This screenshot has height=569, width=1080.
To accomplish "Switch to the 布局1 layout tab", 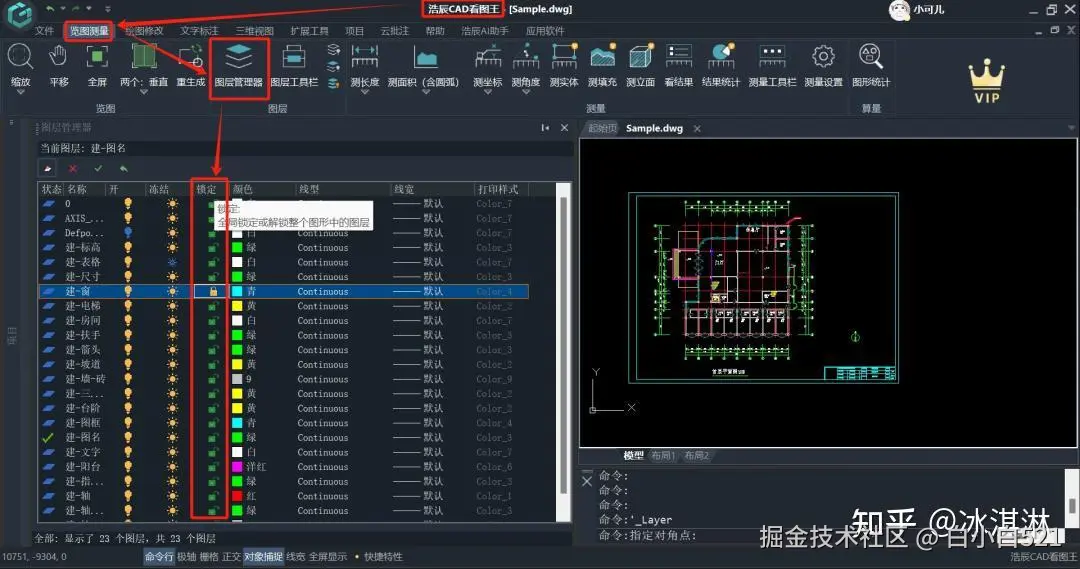I will click(x=663, y=455).
